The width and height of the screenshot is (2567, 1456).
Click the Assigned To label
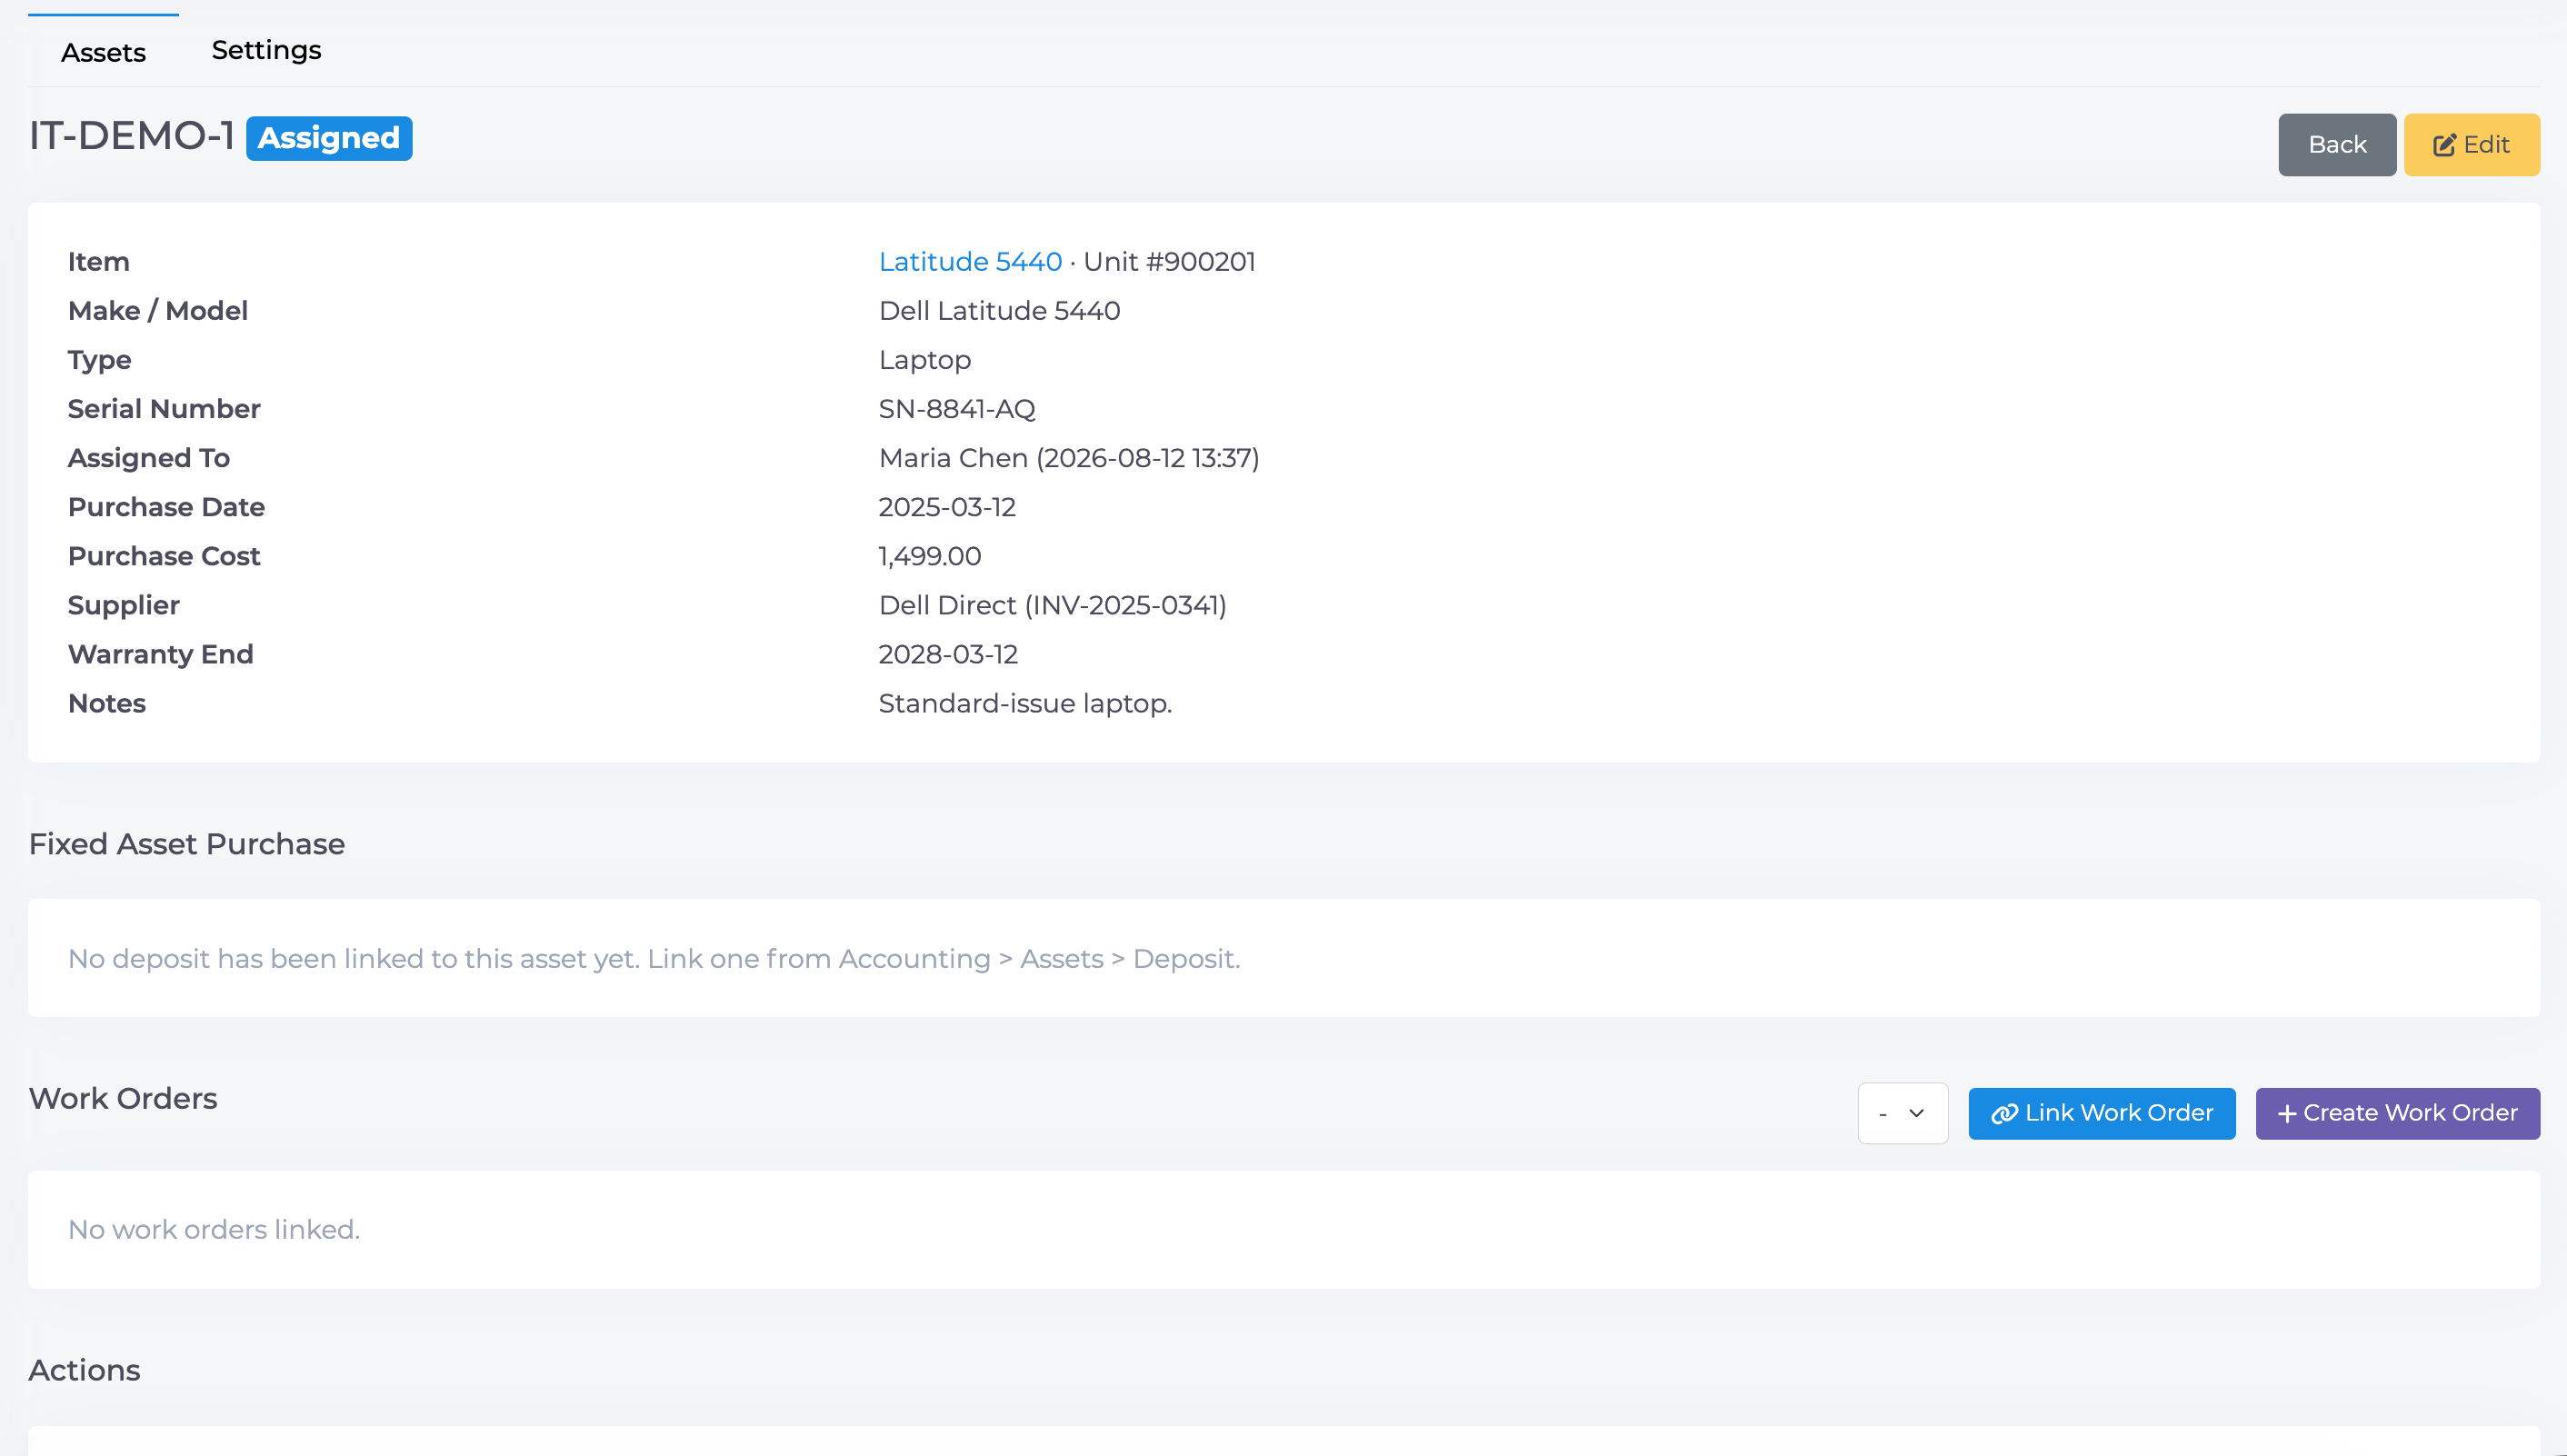[x=149, y=458]
